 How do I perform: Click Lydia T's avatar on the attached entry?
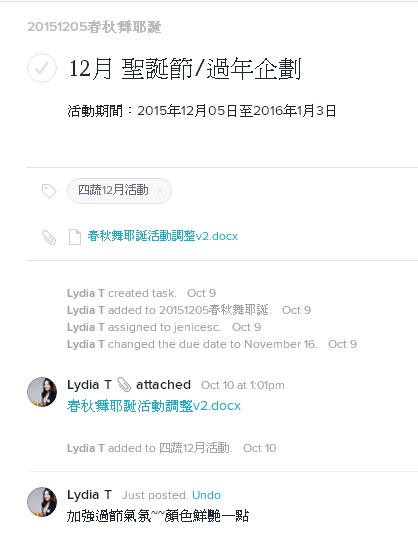pyautogui.click(x=42, y=391)
